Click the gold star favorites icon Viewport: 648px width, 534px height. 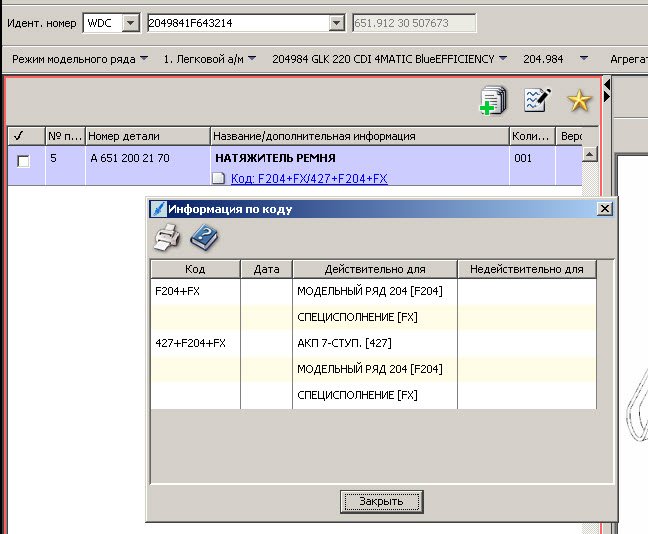pos(579,100)
